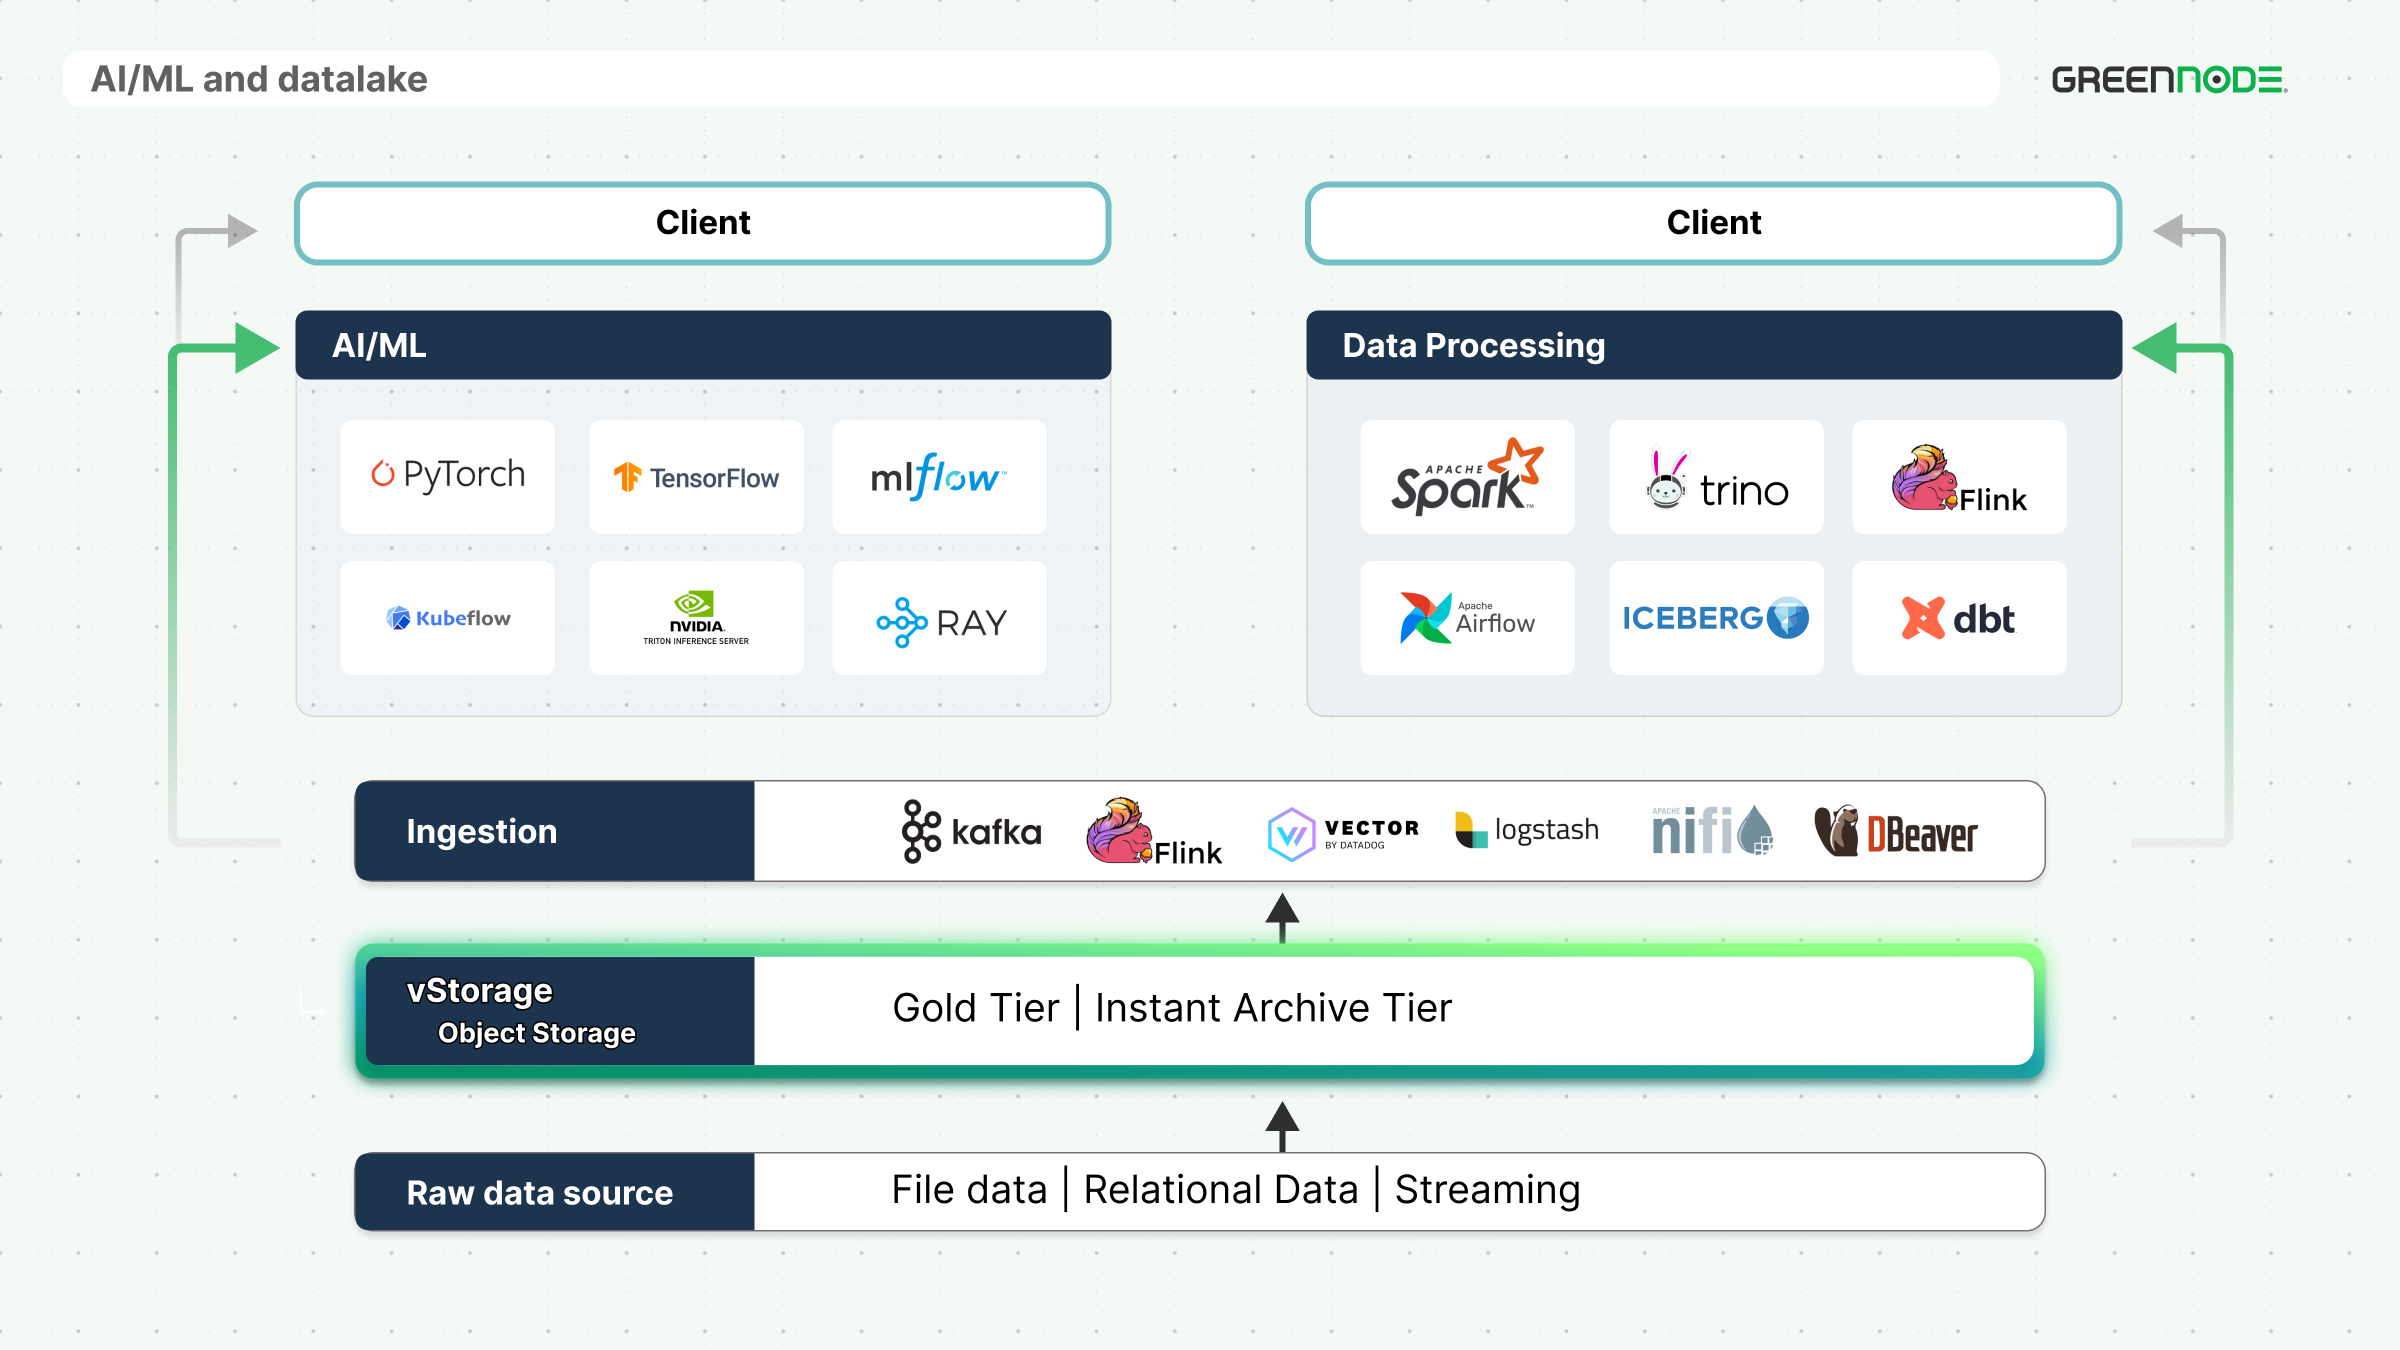Click the "AI/ML and datalake" title
Viewport: 2400px width, 1350px height.
point(259,79)
